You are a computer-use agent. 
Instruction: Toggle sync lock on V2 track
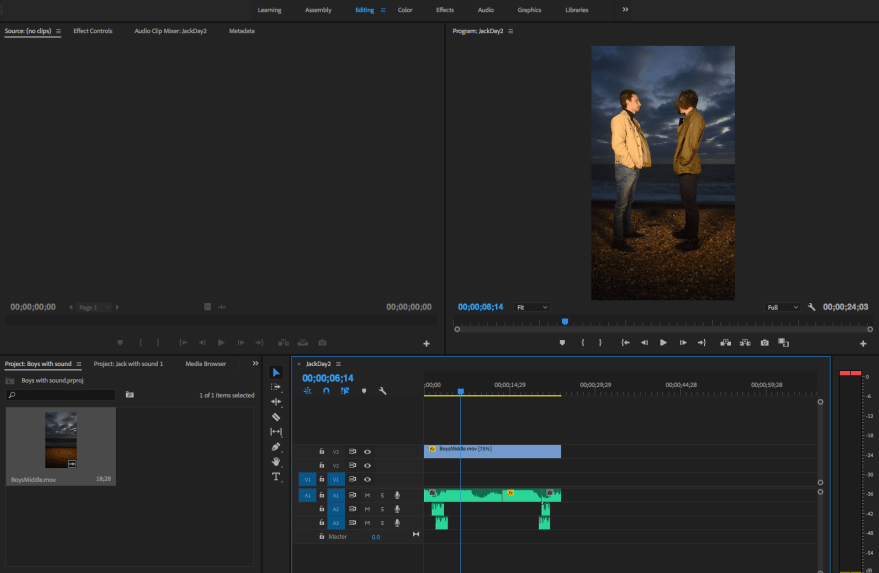[352, 465]
